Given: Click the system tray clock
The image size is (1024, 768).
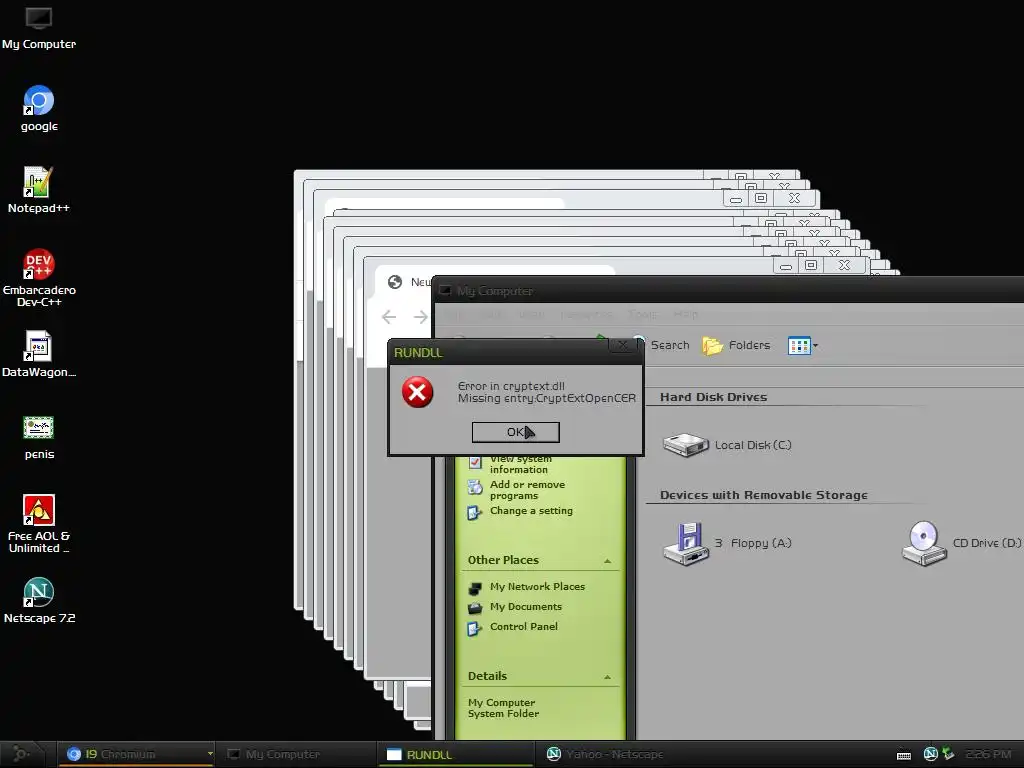Looking at the screenshot, I should coord(988,754).
